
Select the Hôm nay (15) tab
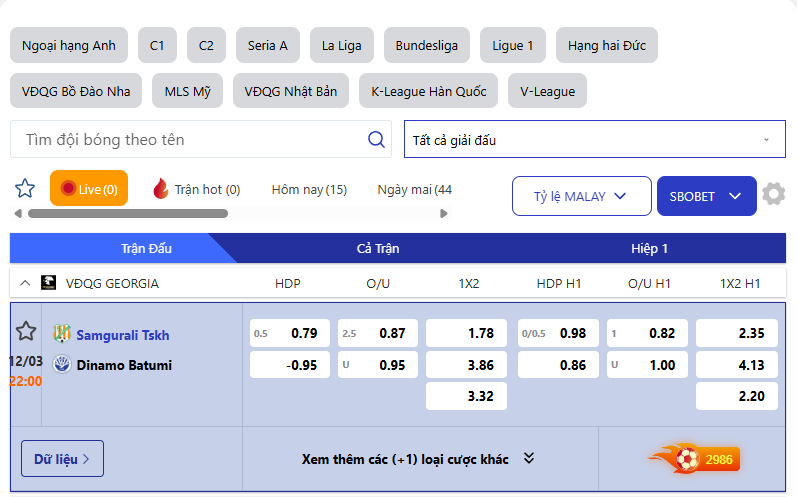point(309,189)
